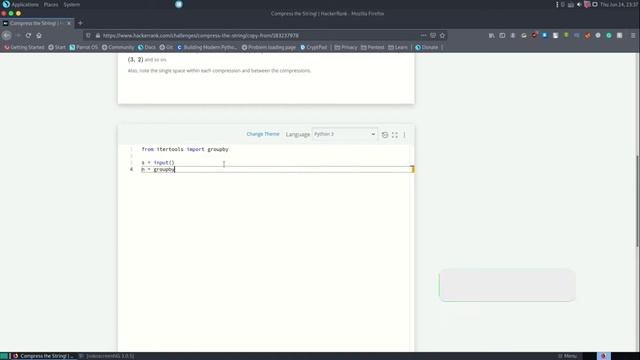This screenshot has height=360, width=640.
Task: Open the Git bookmark
Action: (166, 47)
